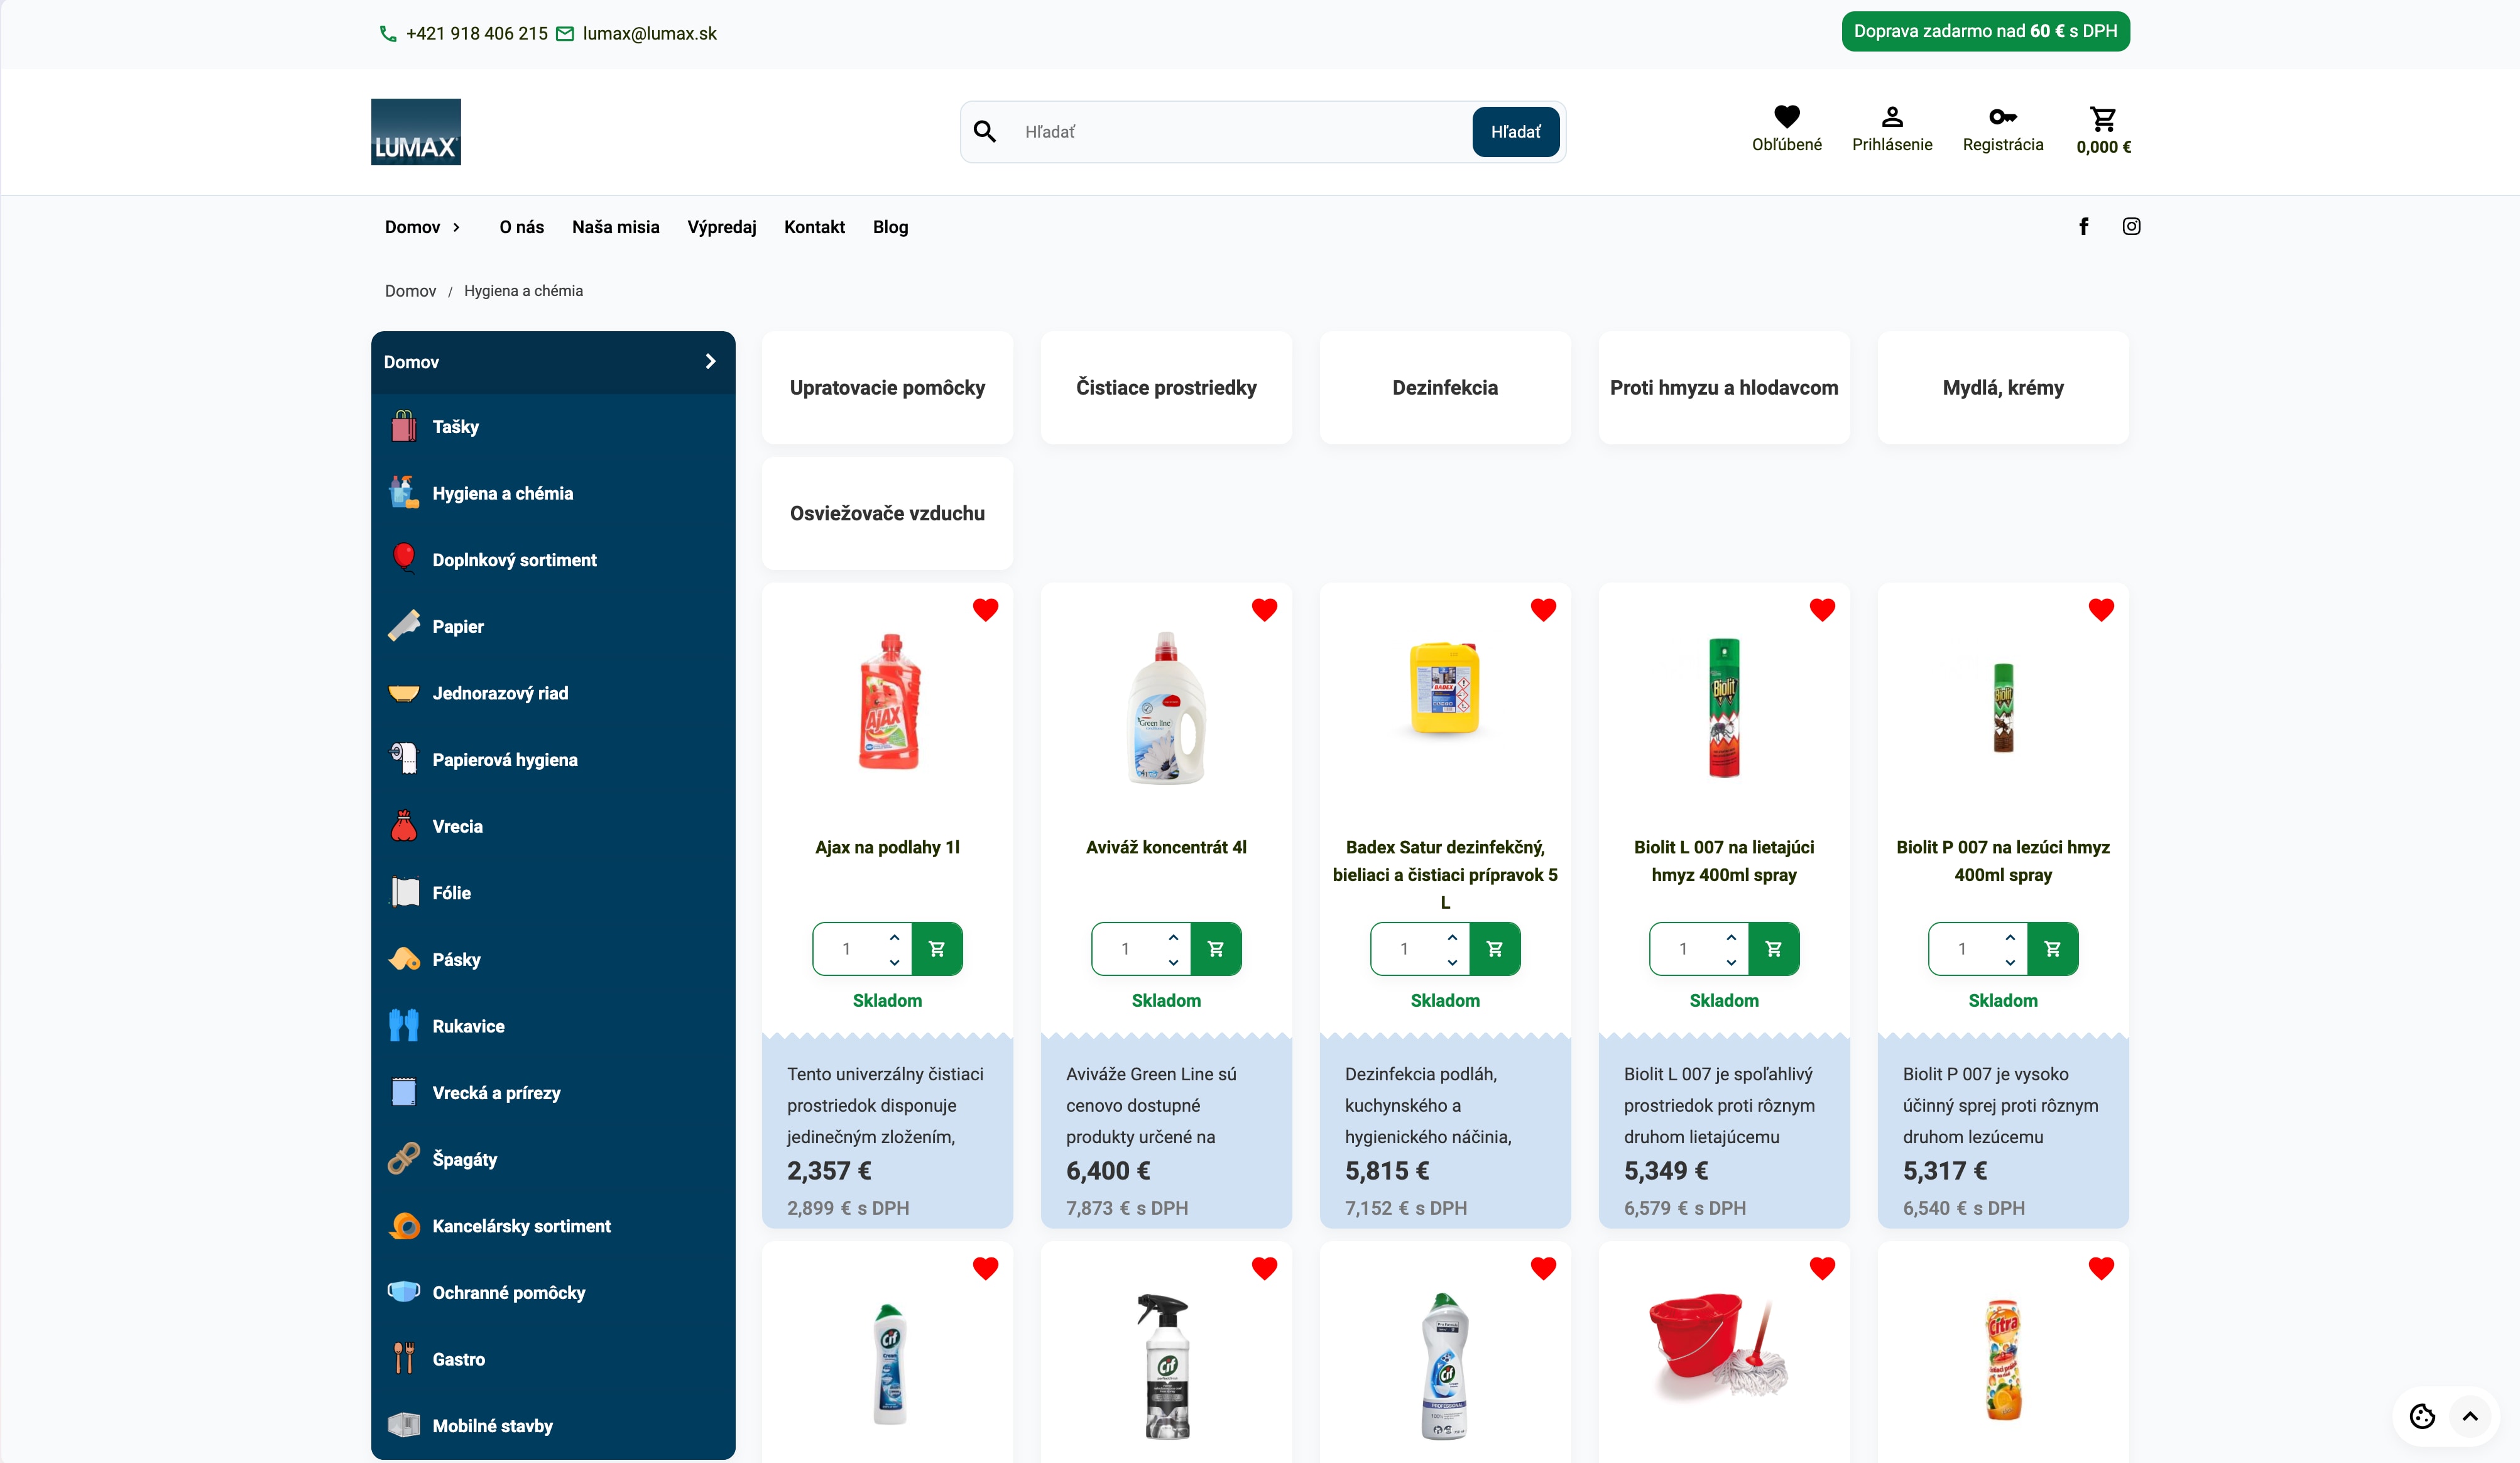Open the Registrácia key icon
The width and height of the screenshot is (2520, 1463).
2002,117
